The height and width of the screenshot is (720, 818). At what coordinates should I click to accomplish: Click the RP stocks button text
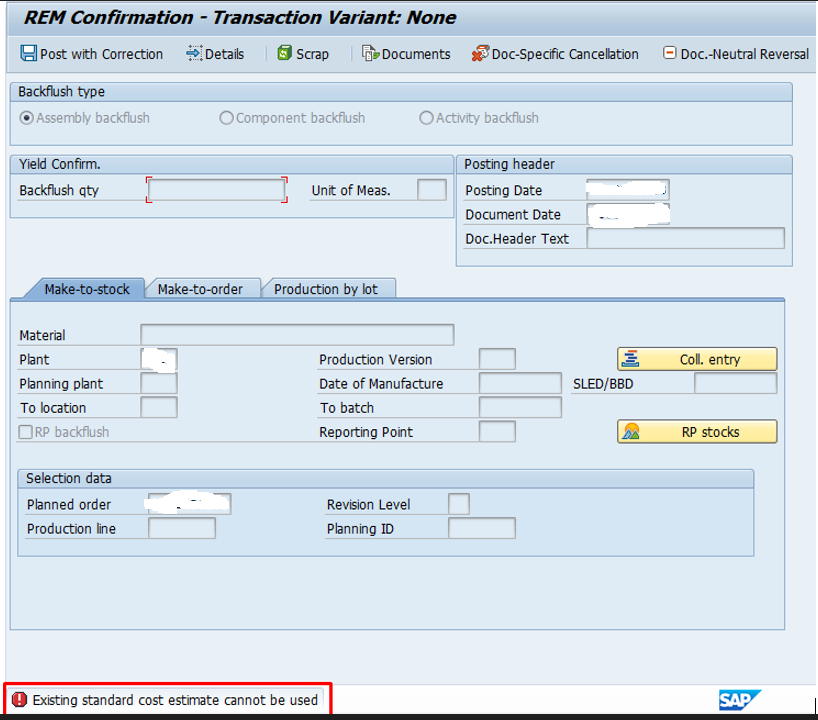711,432
